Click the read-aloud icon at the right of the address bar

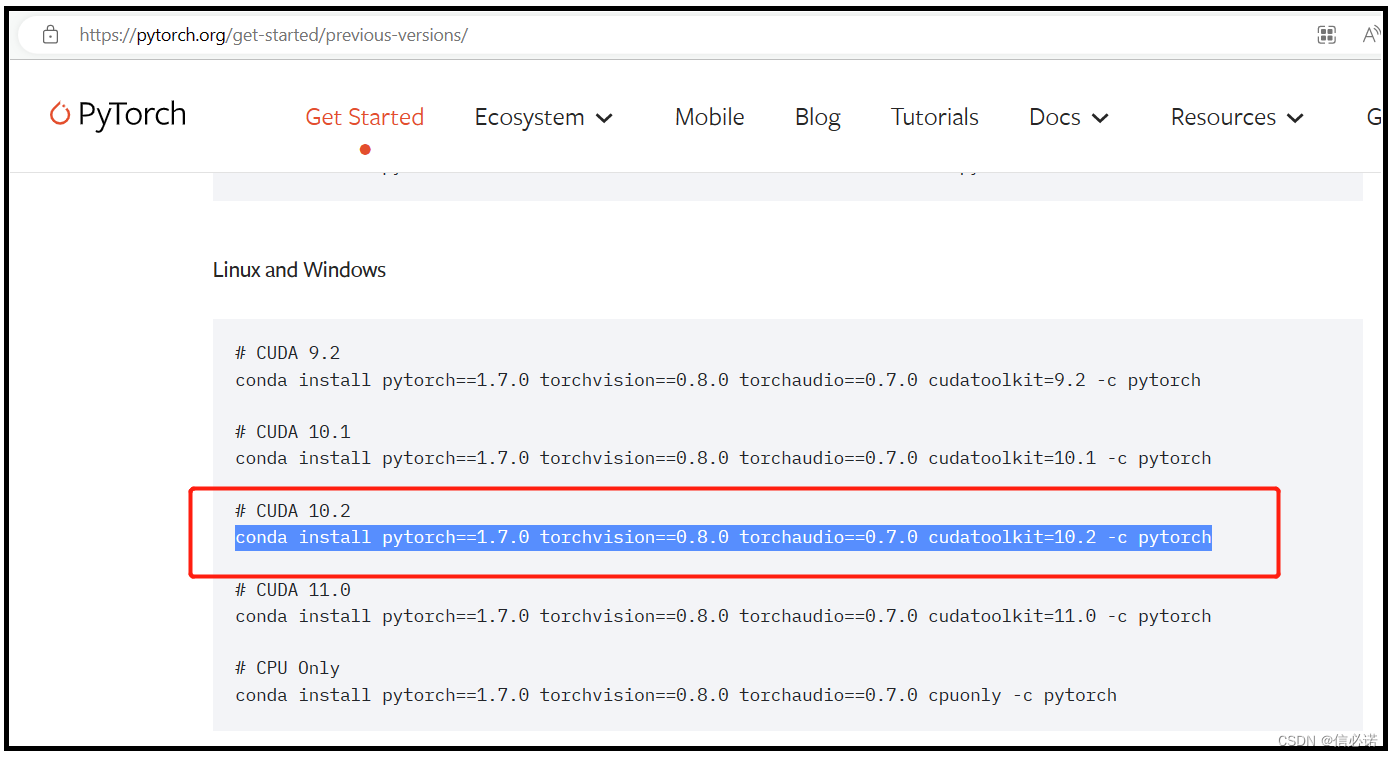pos(1371,35)
